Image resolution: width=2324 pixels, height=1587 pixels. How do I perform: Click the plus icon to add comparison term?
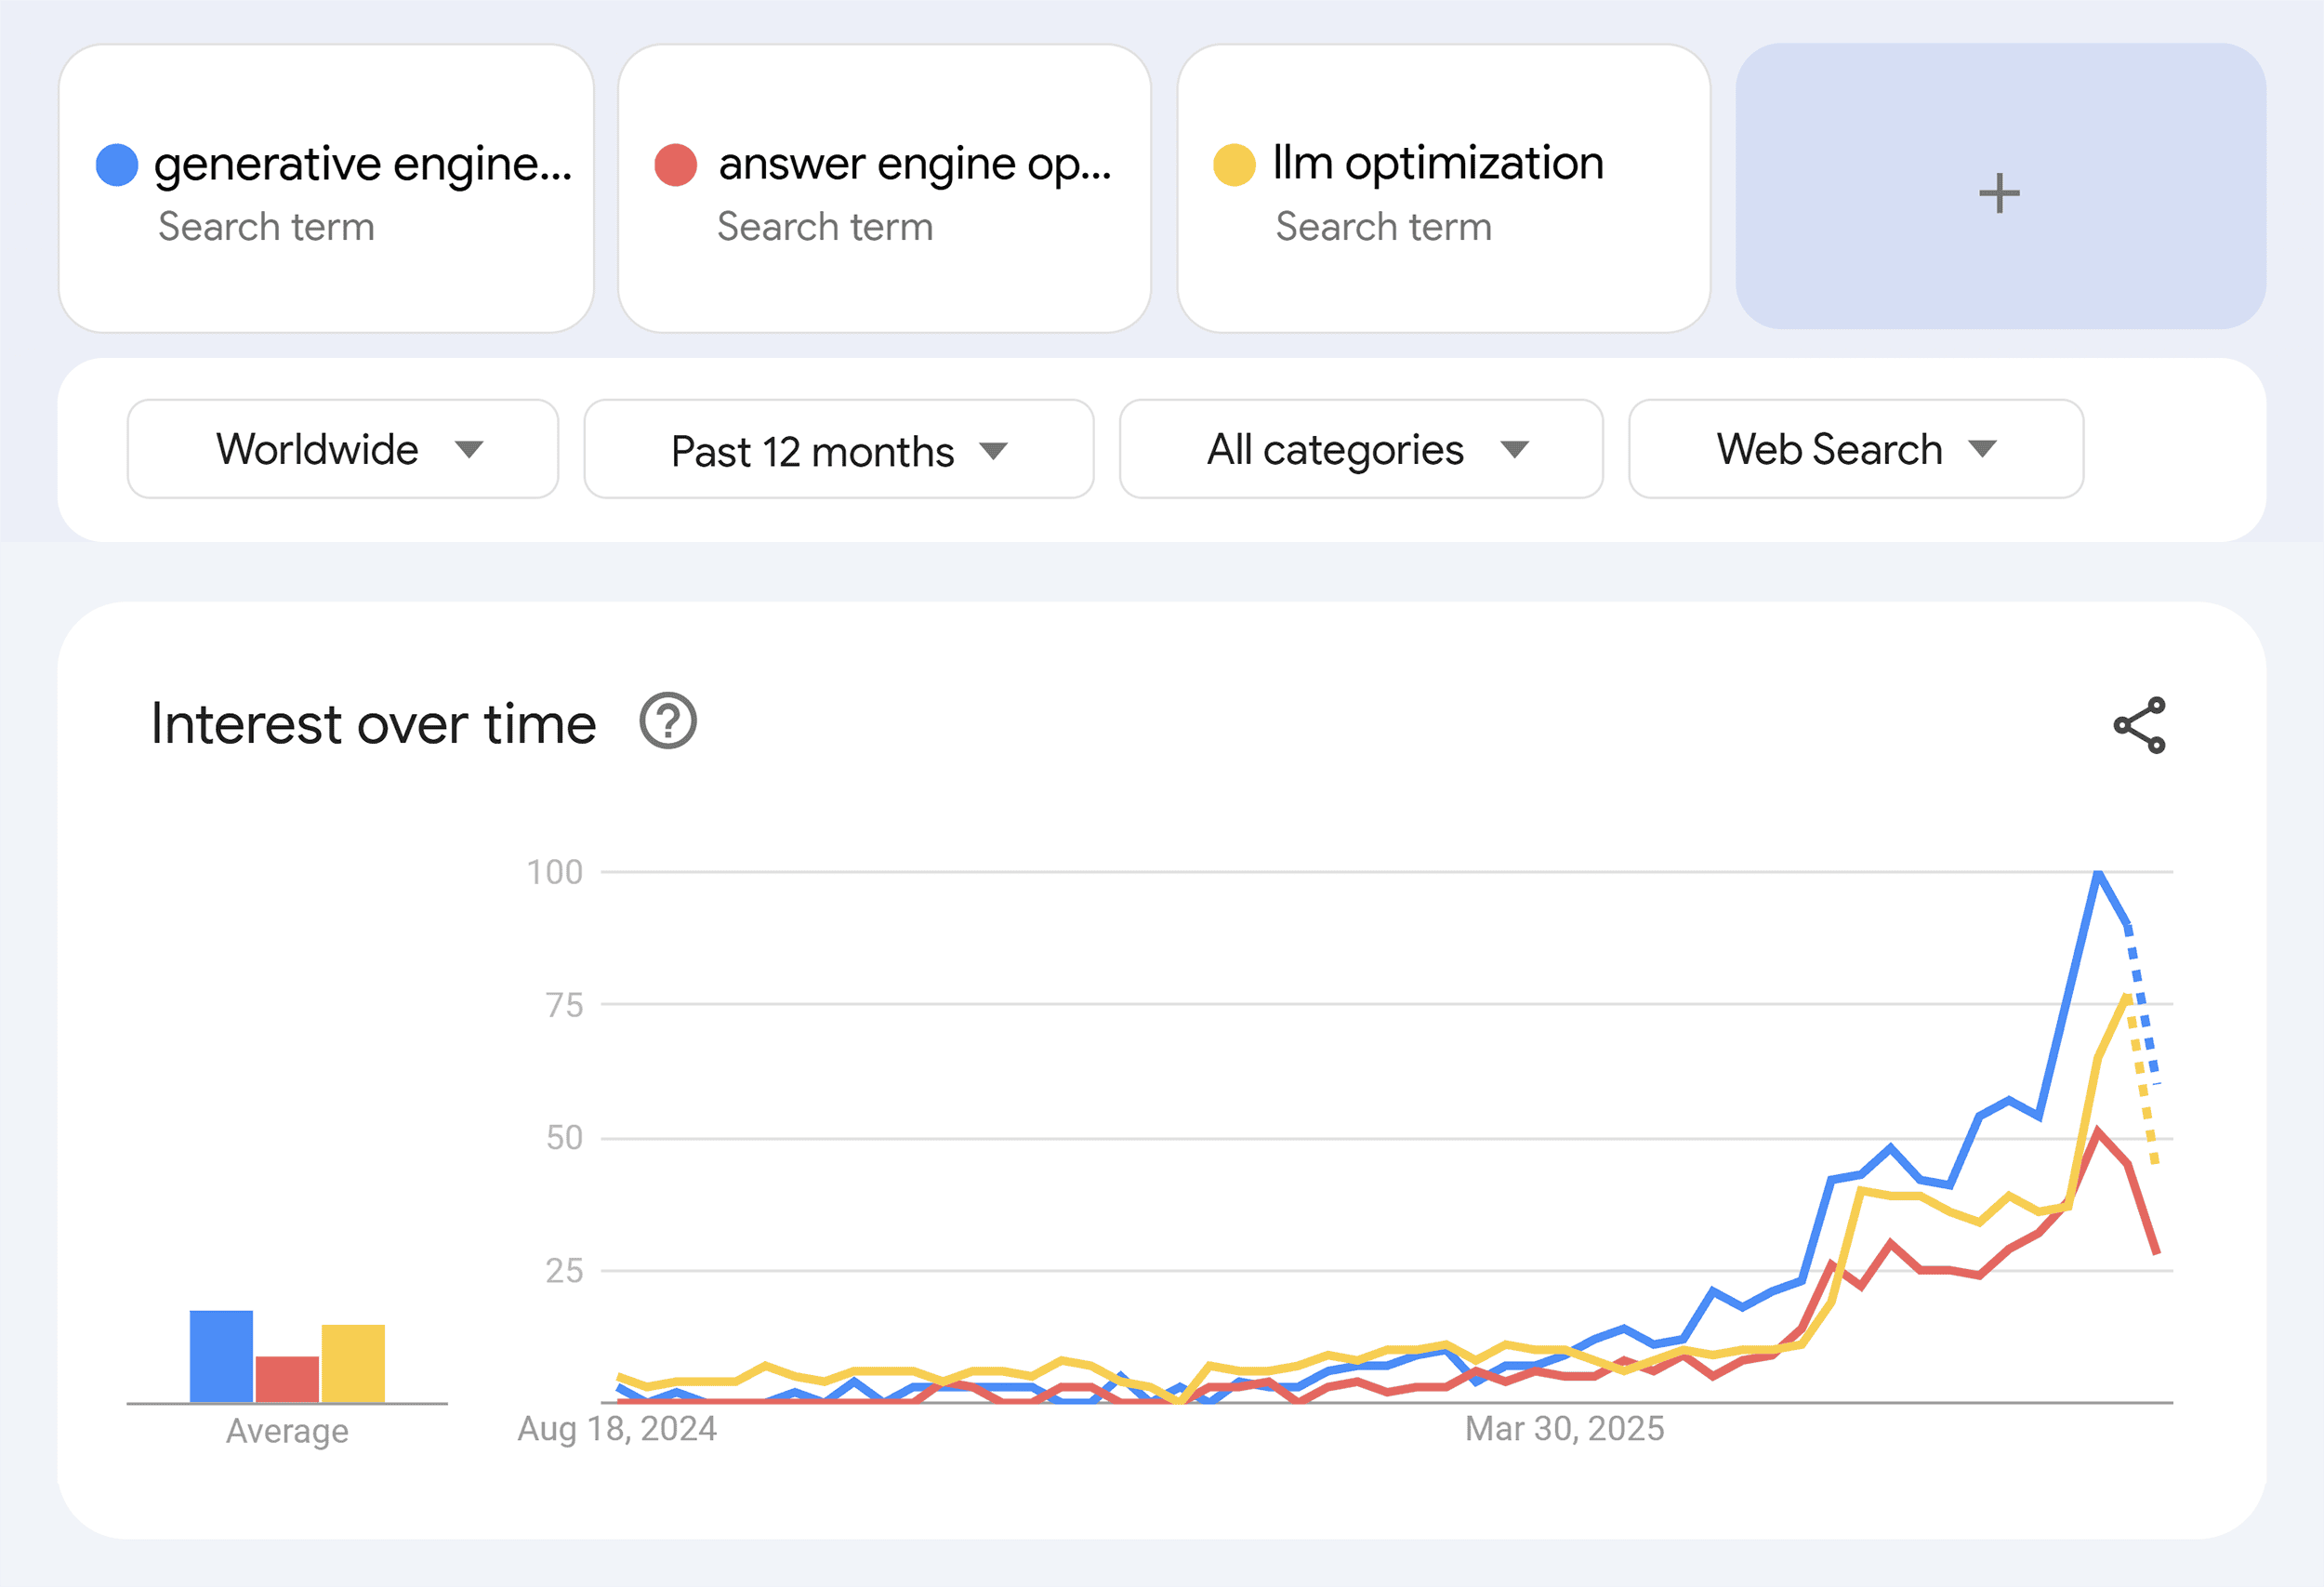(1998, 193)
